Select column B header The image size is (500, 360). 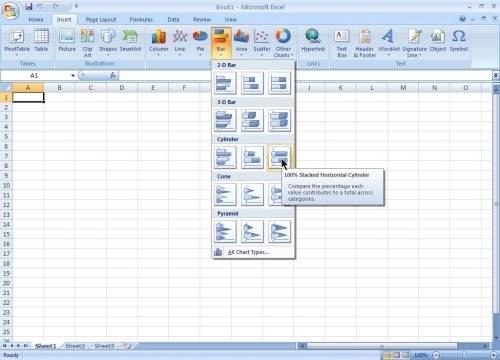click(x=59, y=88)
